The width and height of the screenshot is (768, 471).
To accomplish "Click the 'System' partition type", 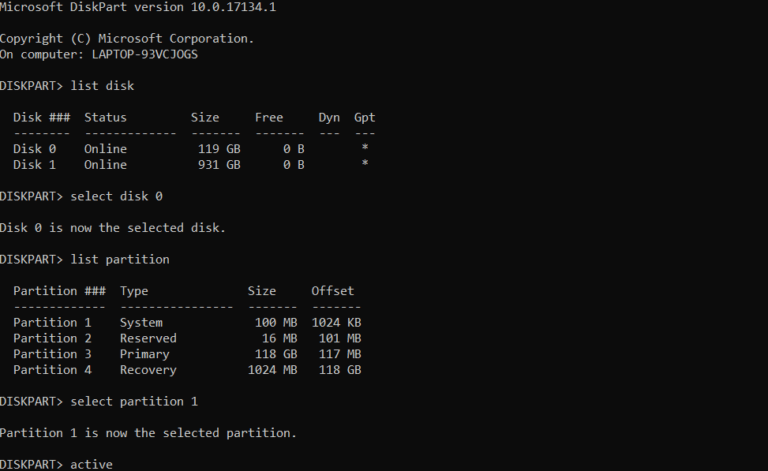I will click(x=142, y=323).
